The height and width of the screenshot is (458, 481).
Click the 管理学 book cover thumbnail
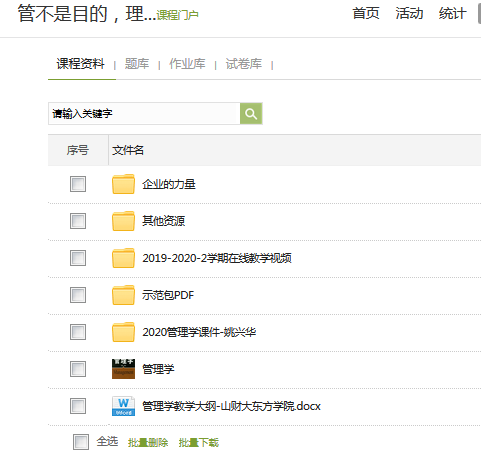[123, 369]
